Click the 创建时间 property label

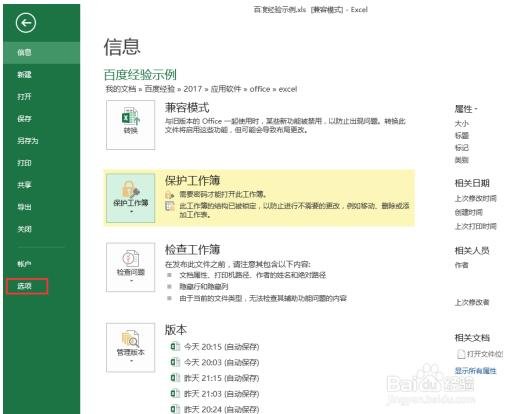point(469,212)
